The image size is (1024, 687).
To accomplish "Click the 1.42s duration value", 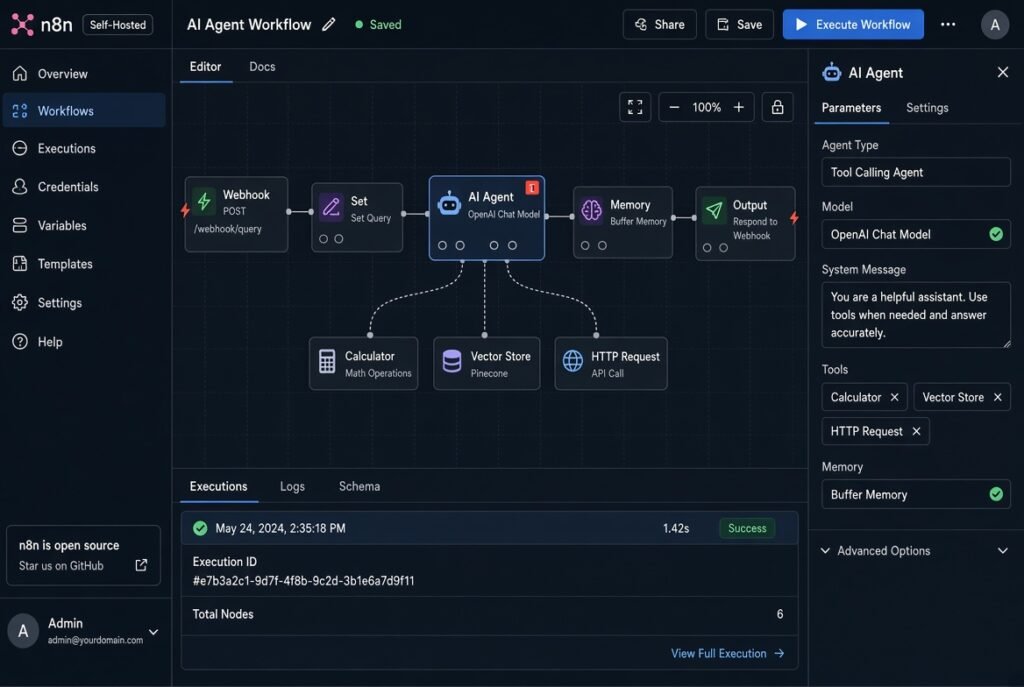I will pos(676,528).
